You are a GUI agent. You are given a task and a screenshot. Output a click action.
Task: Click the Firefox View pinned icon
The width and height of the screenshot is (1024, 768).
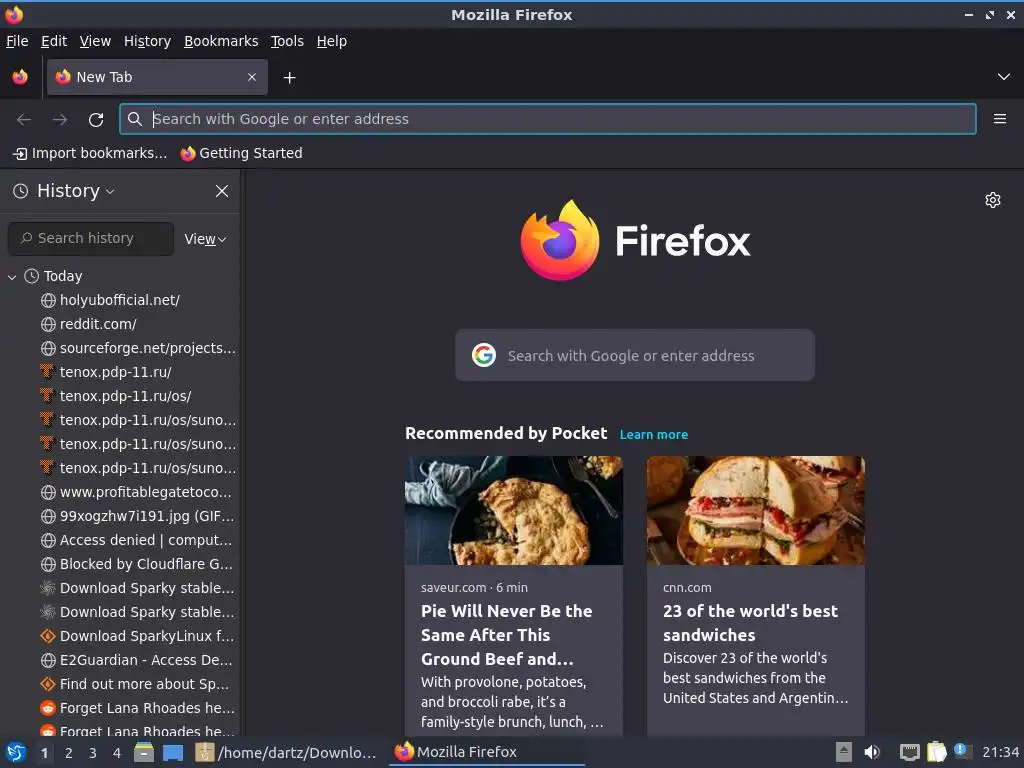20,77
